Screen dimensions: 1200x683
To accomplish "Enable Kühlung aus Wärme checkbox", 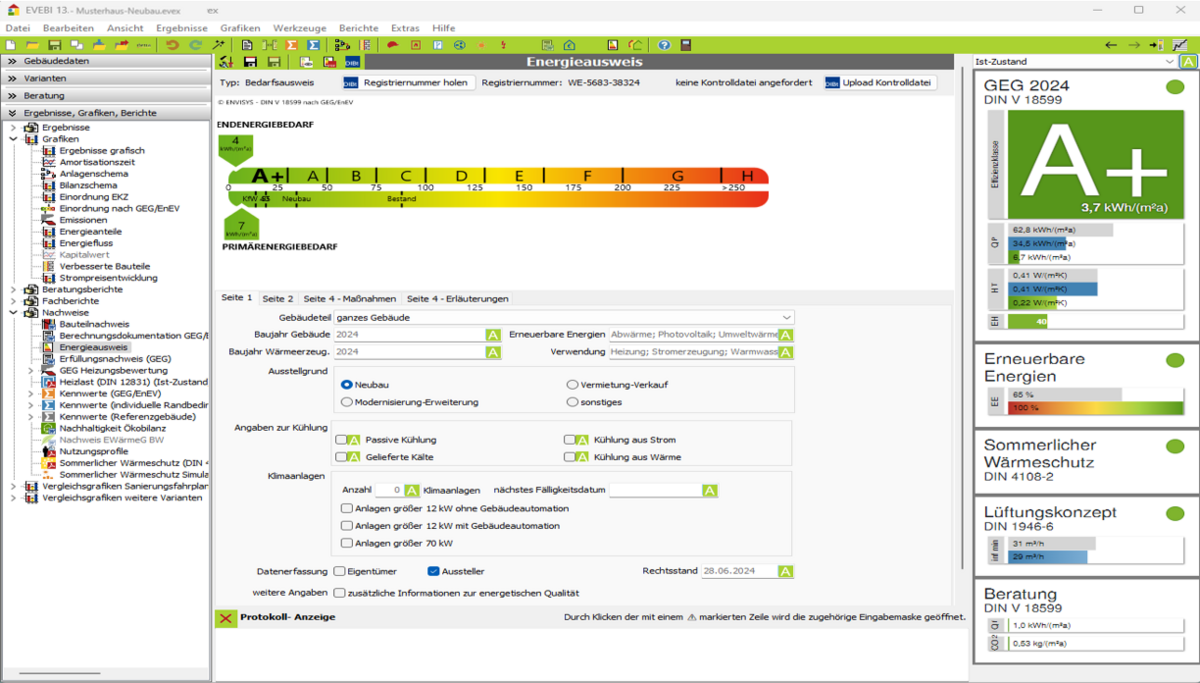I will 570,457.
